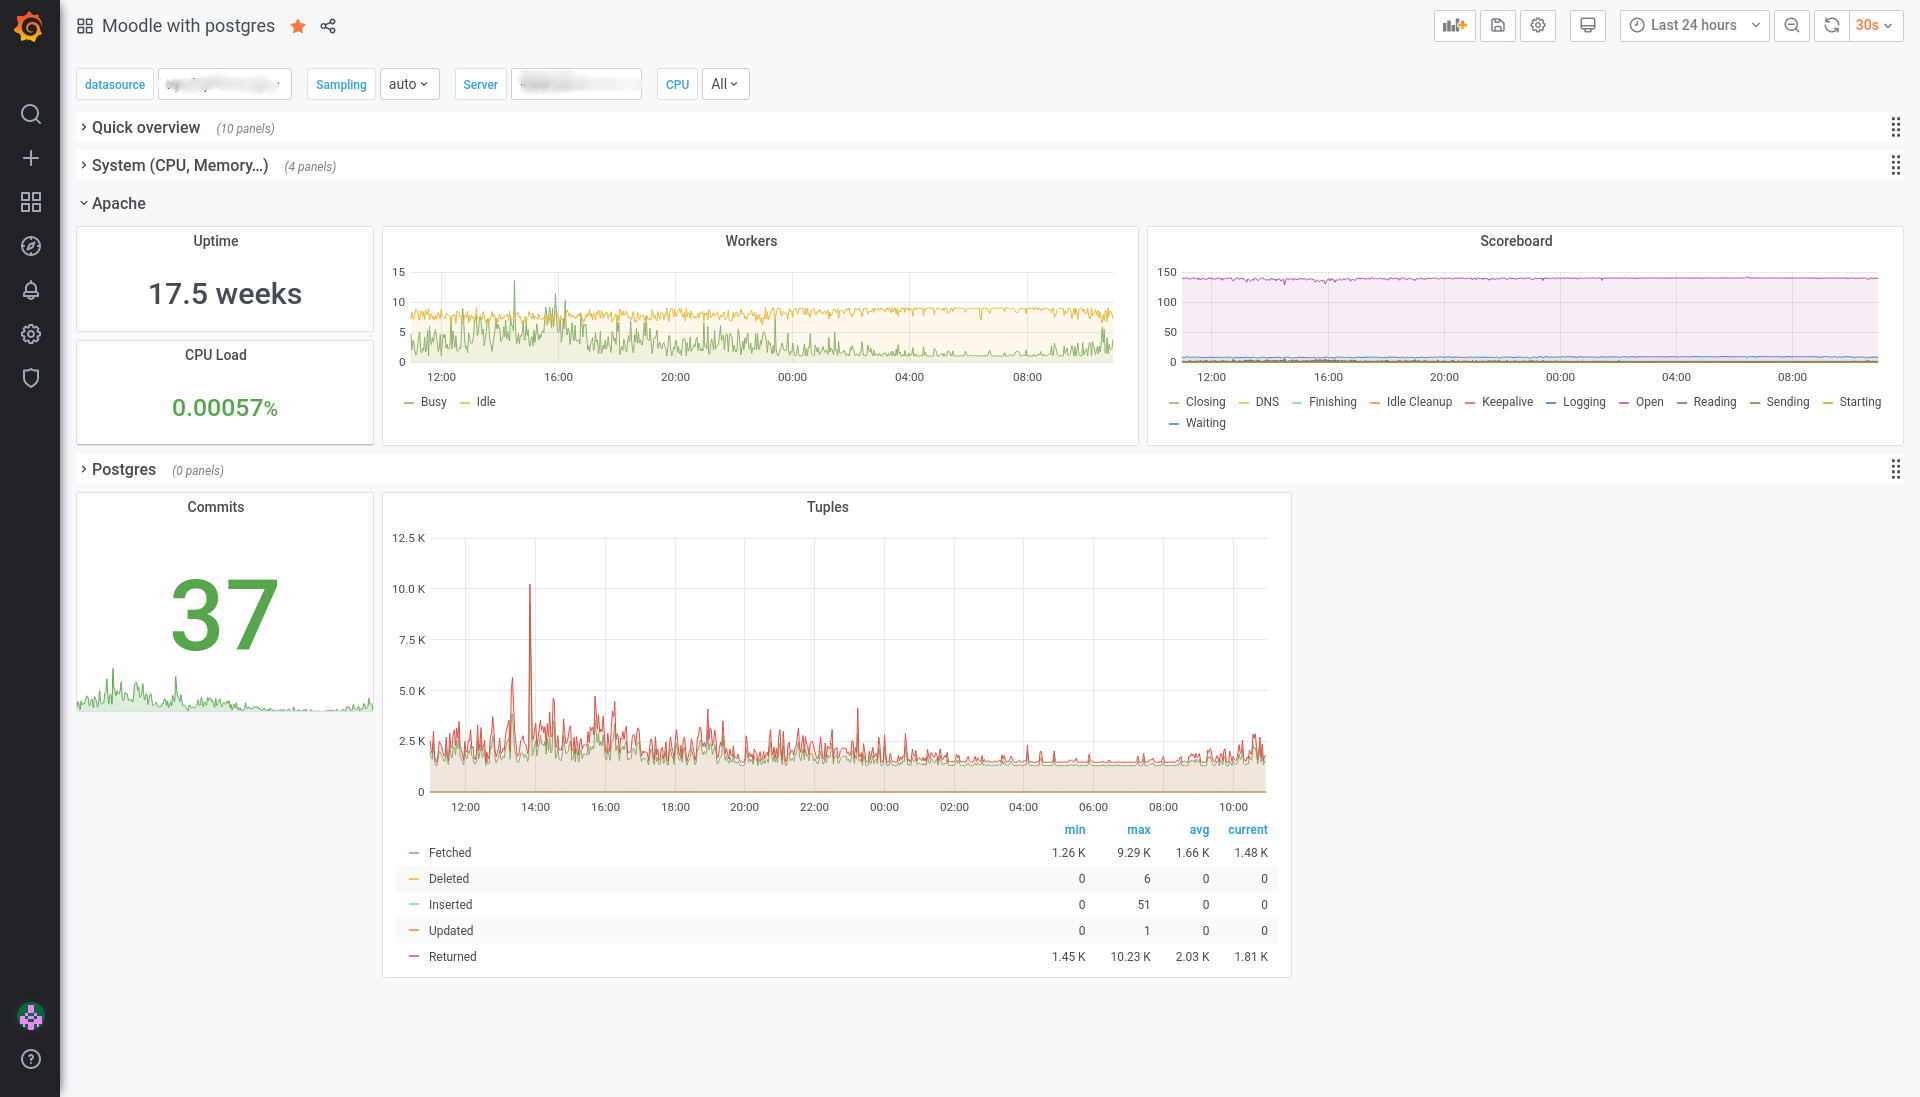Click the Add panel icon
The height and width of the screenshot is (1097, 1920).
(1454, 26)
